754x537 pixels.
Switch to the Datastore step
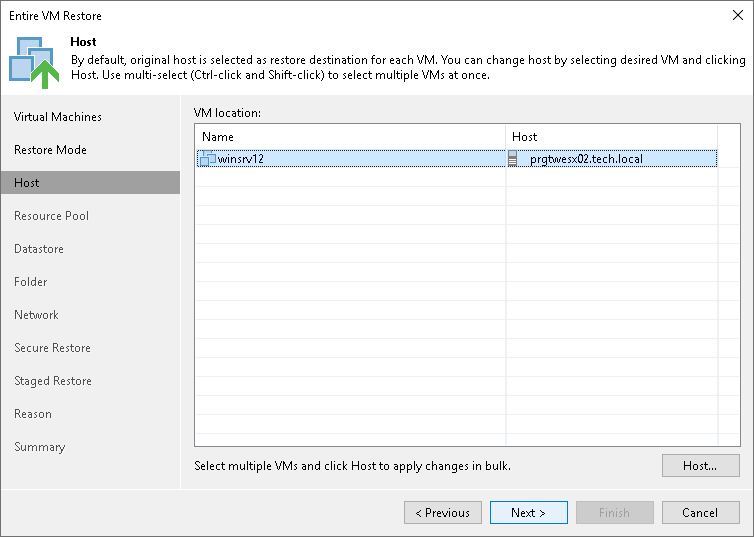click(x=39, y=249)
